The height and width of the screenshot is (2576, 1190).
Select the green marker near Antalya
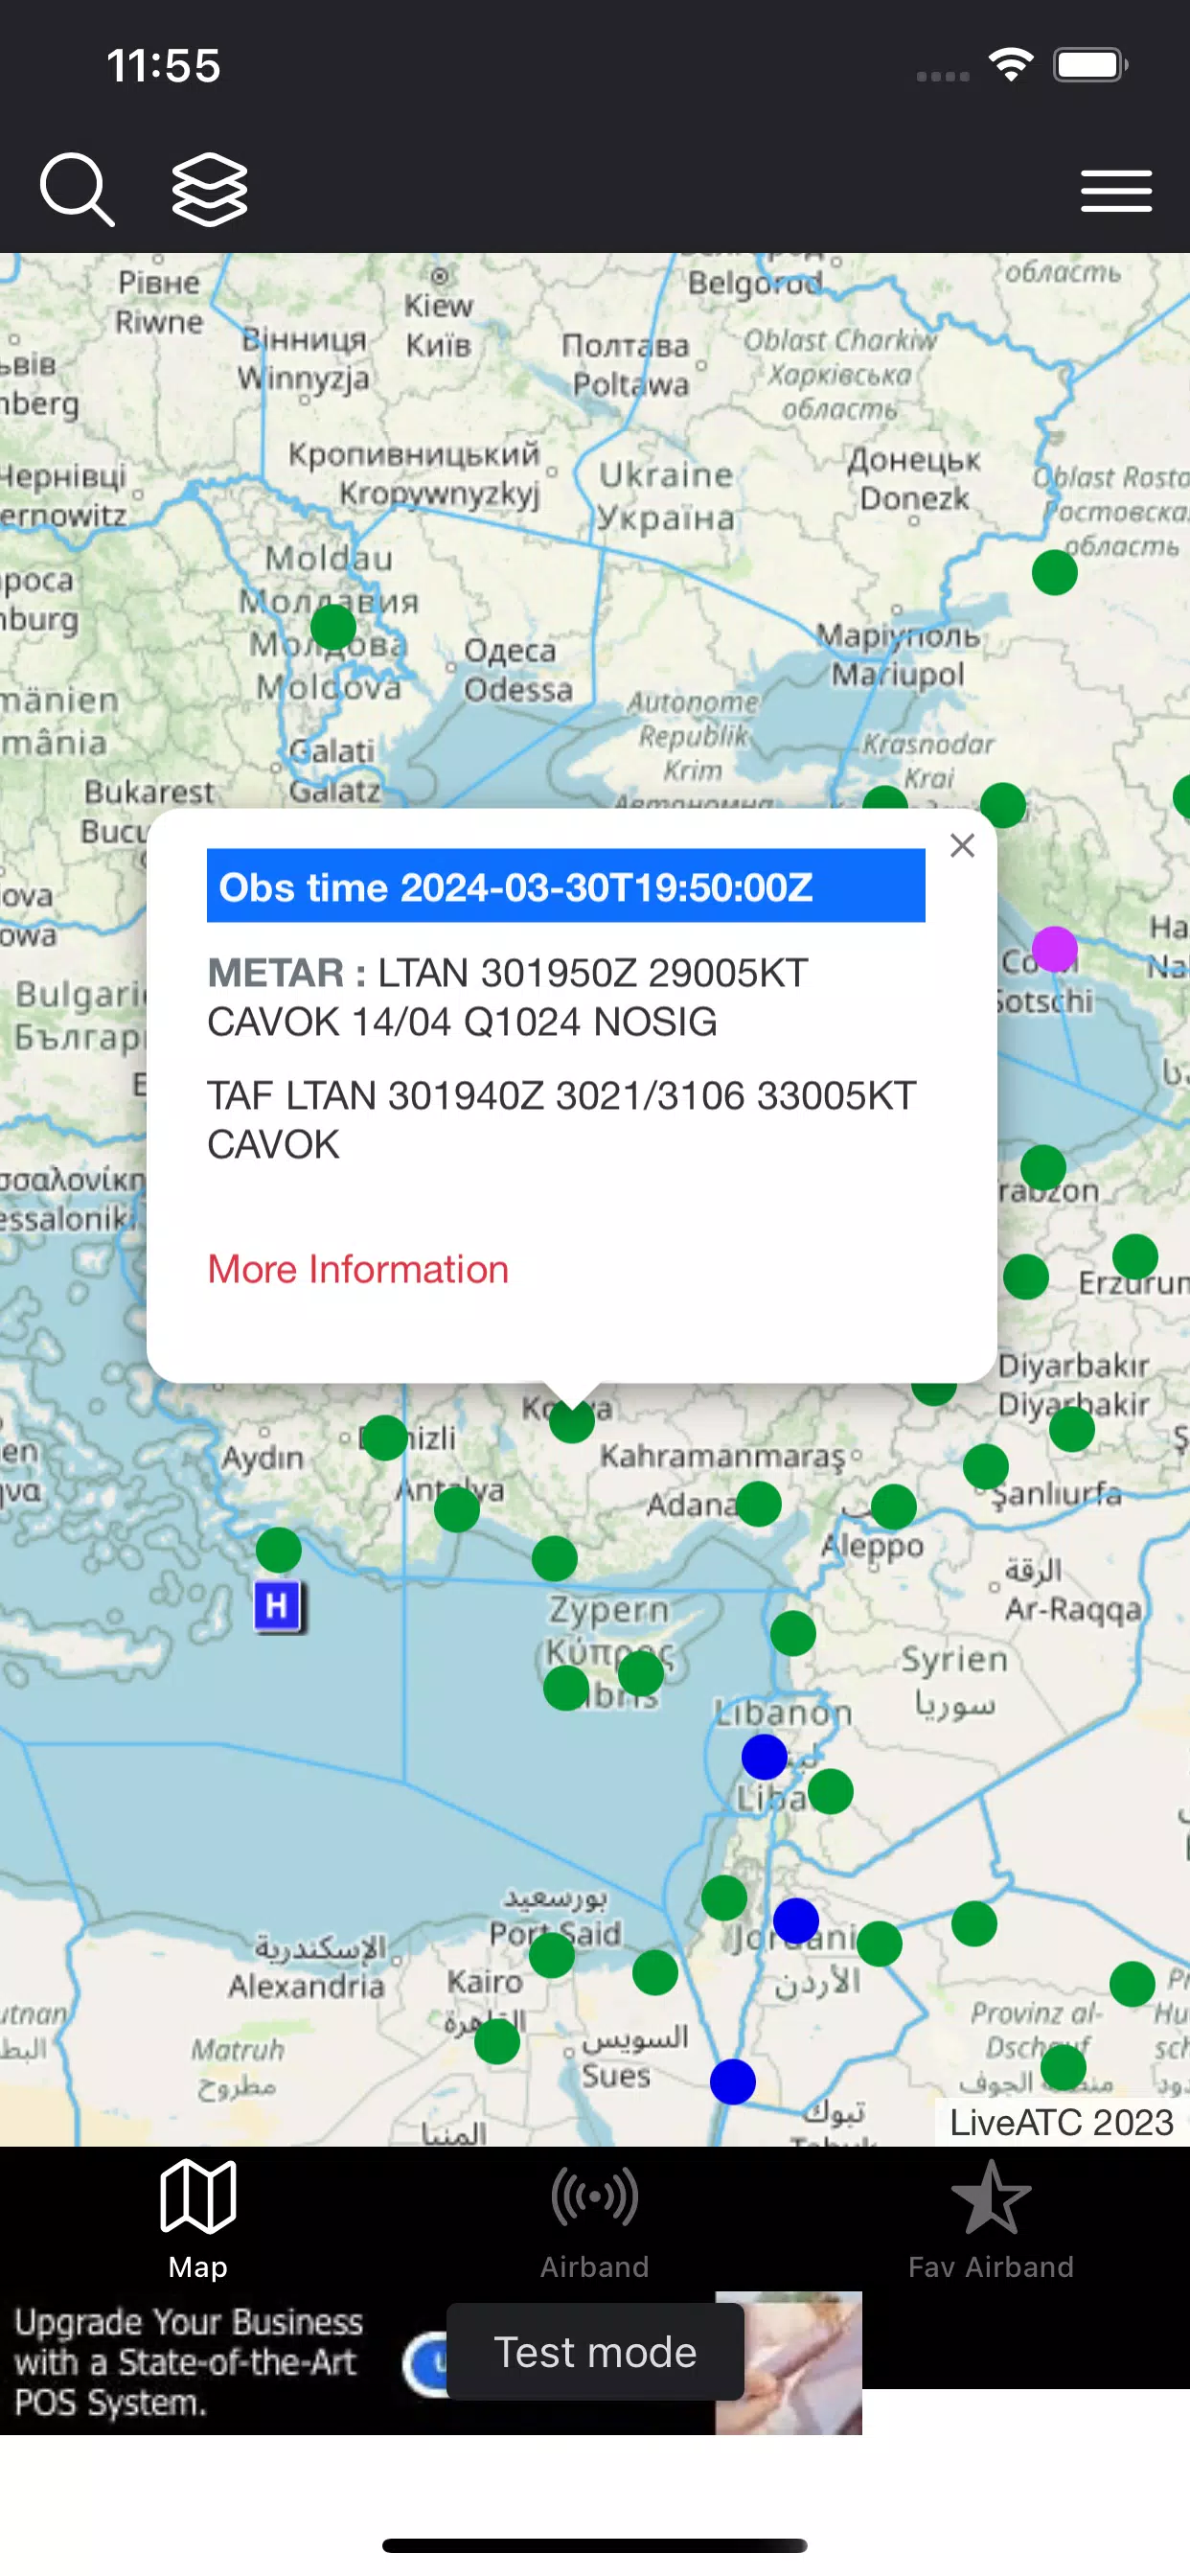(x=457, y=1509)
